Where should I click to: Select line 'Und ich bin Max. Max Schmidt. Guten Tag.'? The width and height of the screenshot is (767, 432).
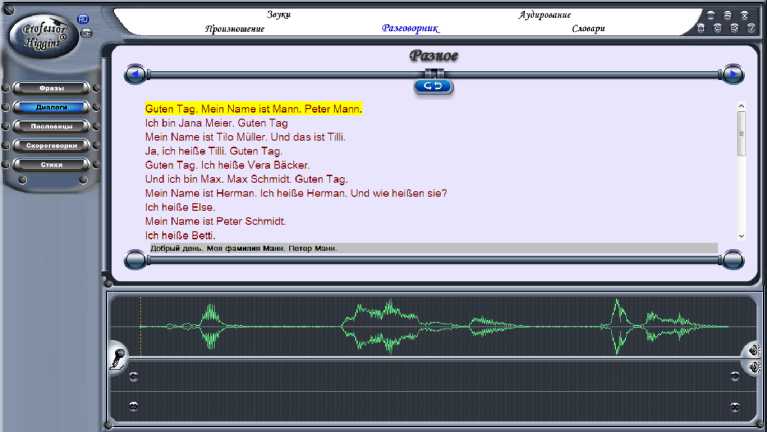(246, 179)
